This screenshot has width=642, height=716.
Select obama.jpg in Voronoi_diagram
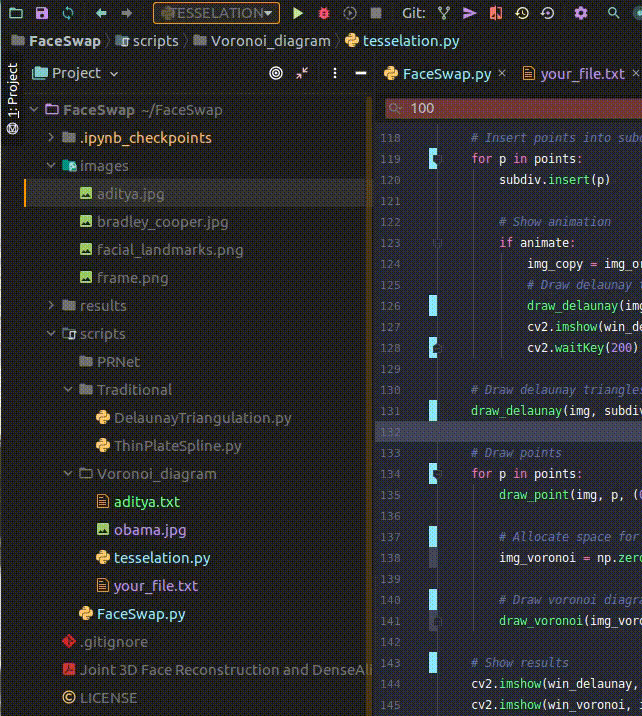point(150,530)
